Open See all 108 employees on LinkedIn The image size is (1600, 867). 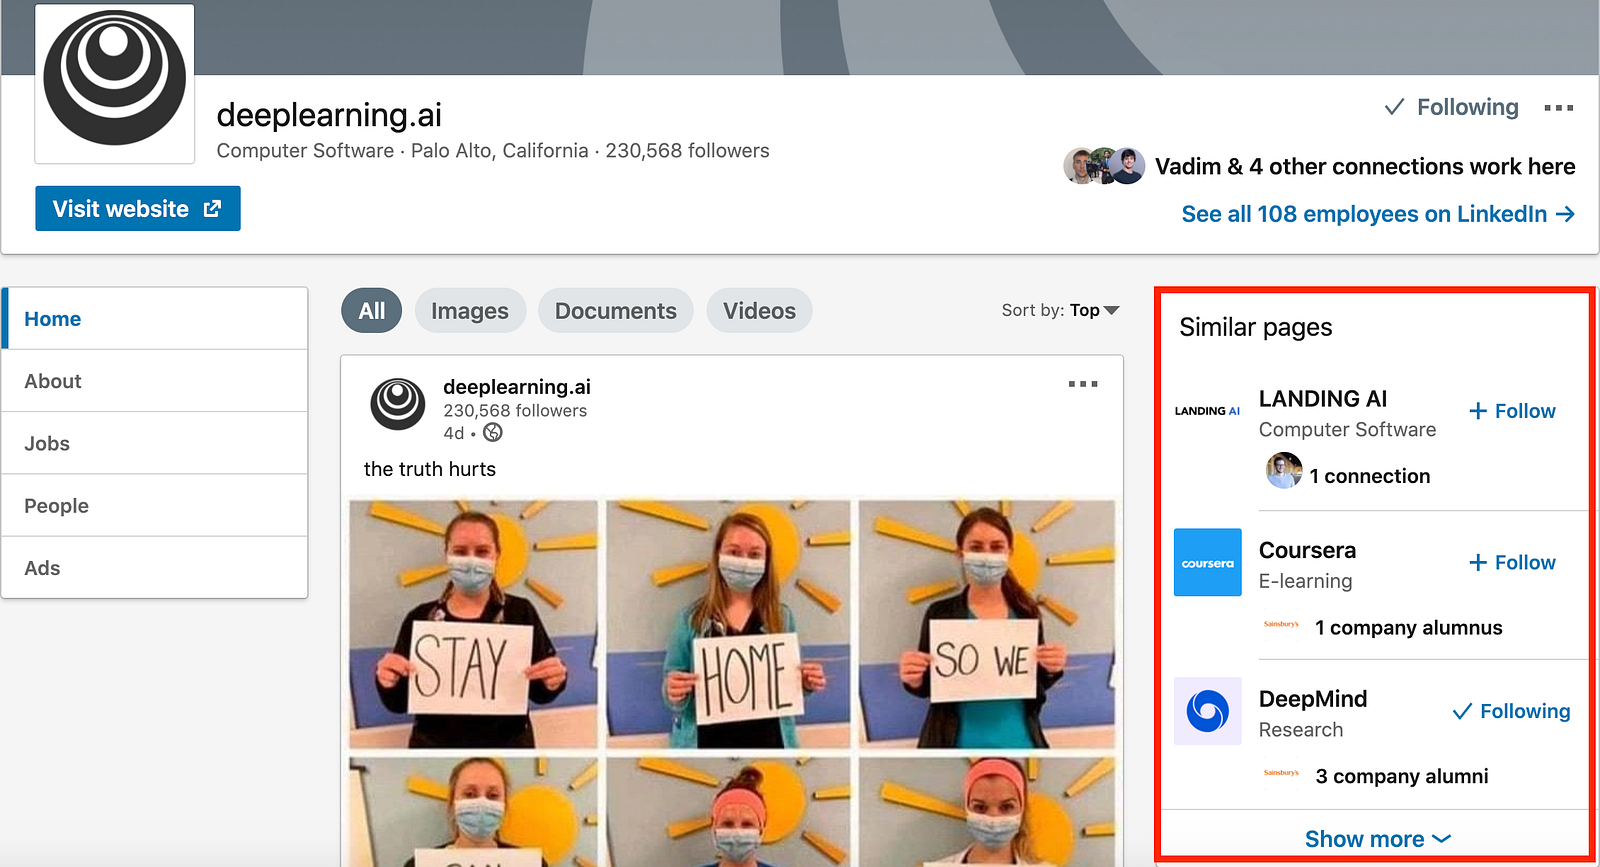[1378, 214]
